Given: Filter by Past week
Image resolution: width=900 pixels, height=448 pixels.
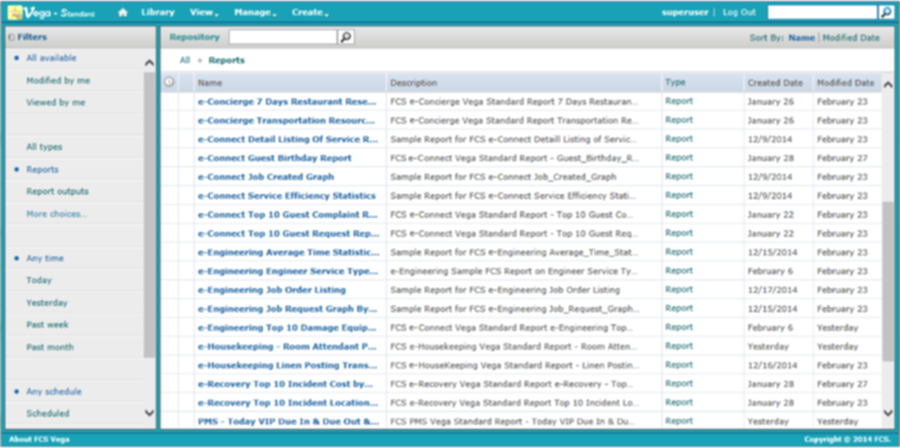Looking at the screenshot, I should pyautogui.click(x=47, y=325).
